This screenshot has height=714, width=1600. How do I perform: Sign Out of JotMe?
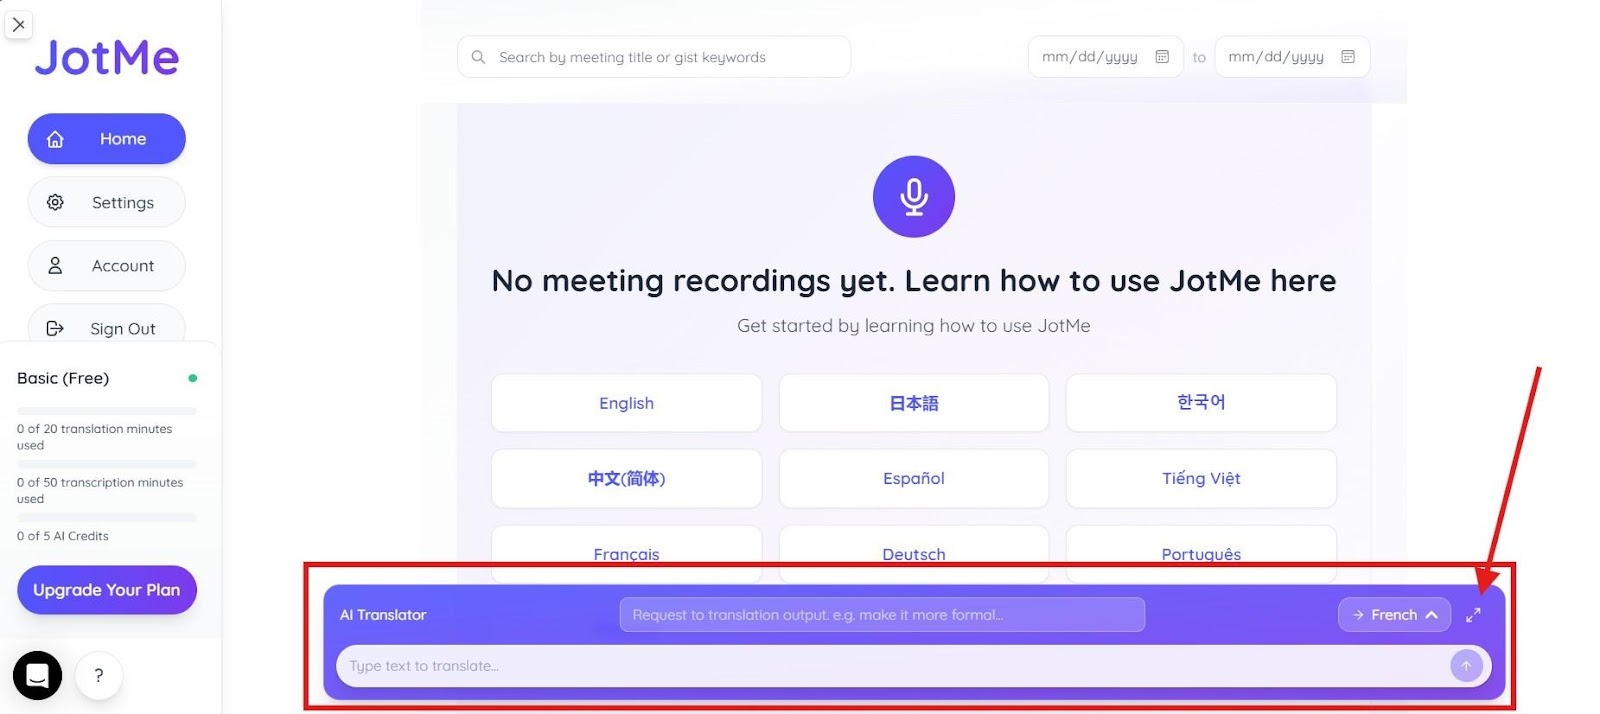(x=106, y=325)
